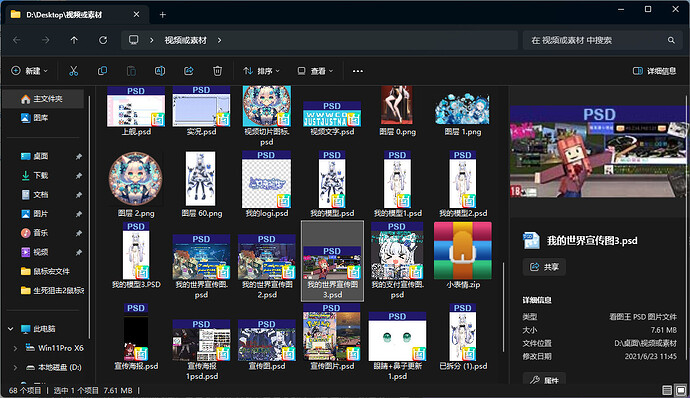This screenshot has height=398, width=690.
Task: Add a new tab with plus button
Action: click(162, 15)
